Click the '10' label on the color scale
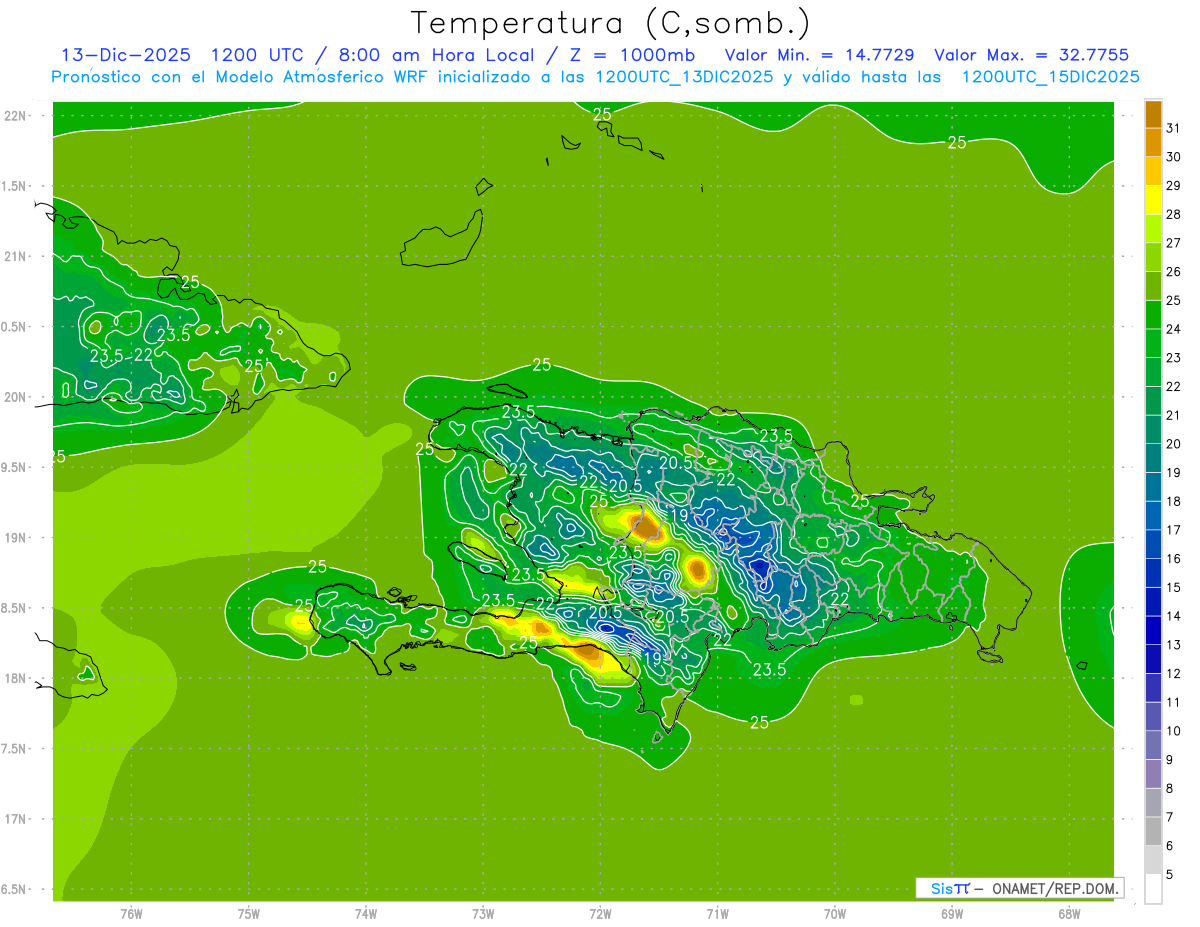The image size is (1200, 927). 1173,731
